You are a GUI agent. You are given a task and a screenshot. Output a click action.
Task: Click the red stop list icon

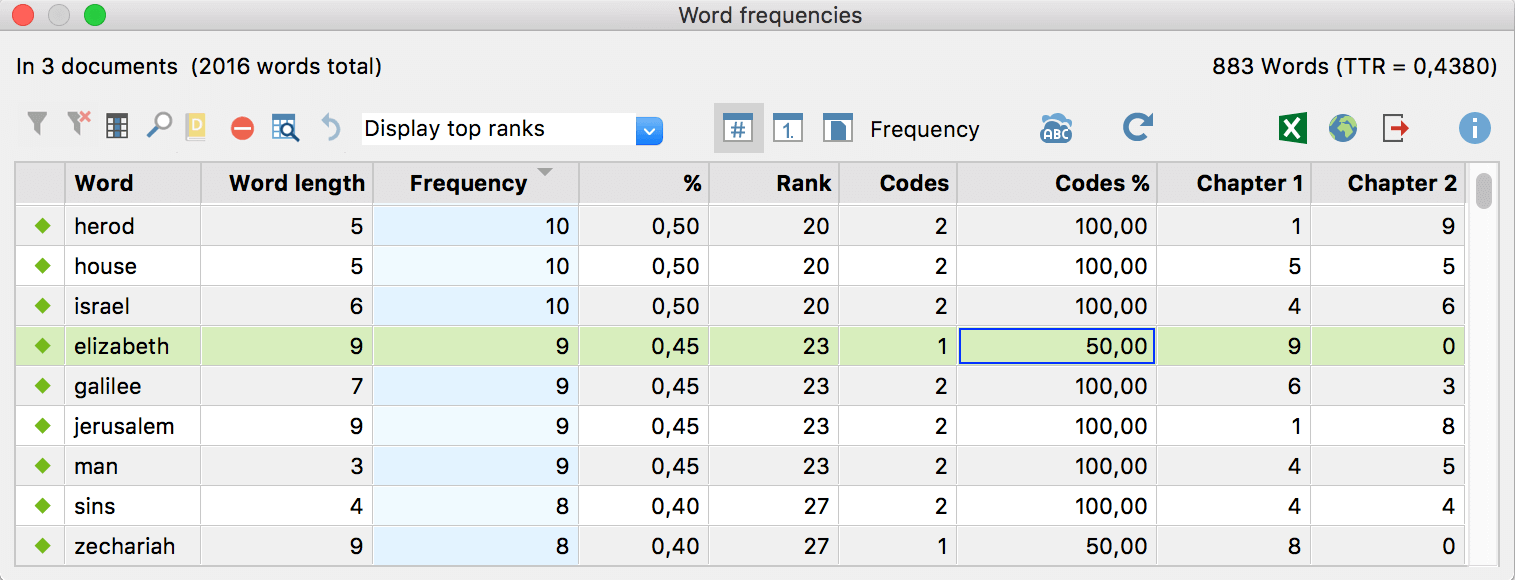pos(242,128)
